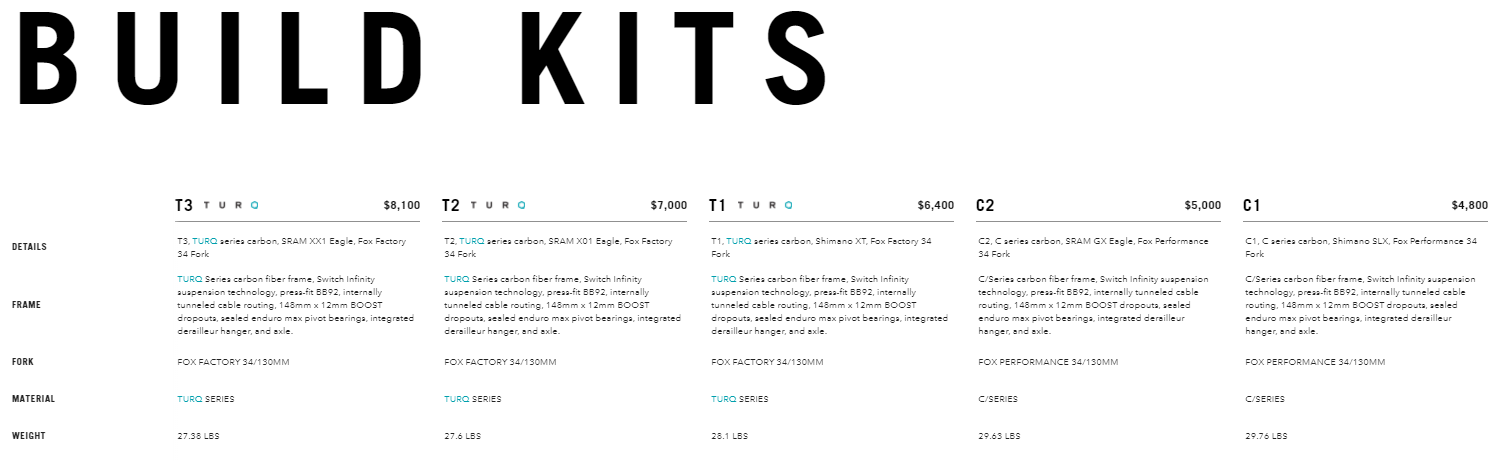
Task: Click the FORK row label
Action: pos(23,362)
